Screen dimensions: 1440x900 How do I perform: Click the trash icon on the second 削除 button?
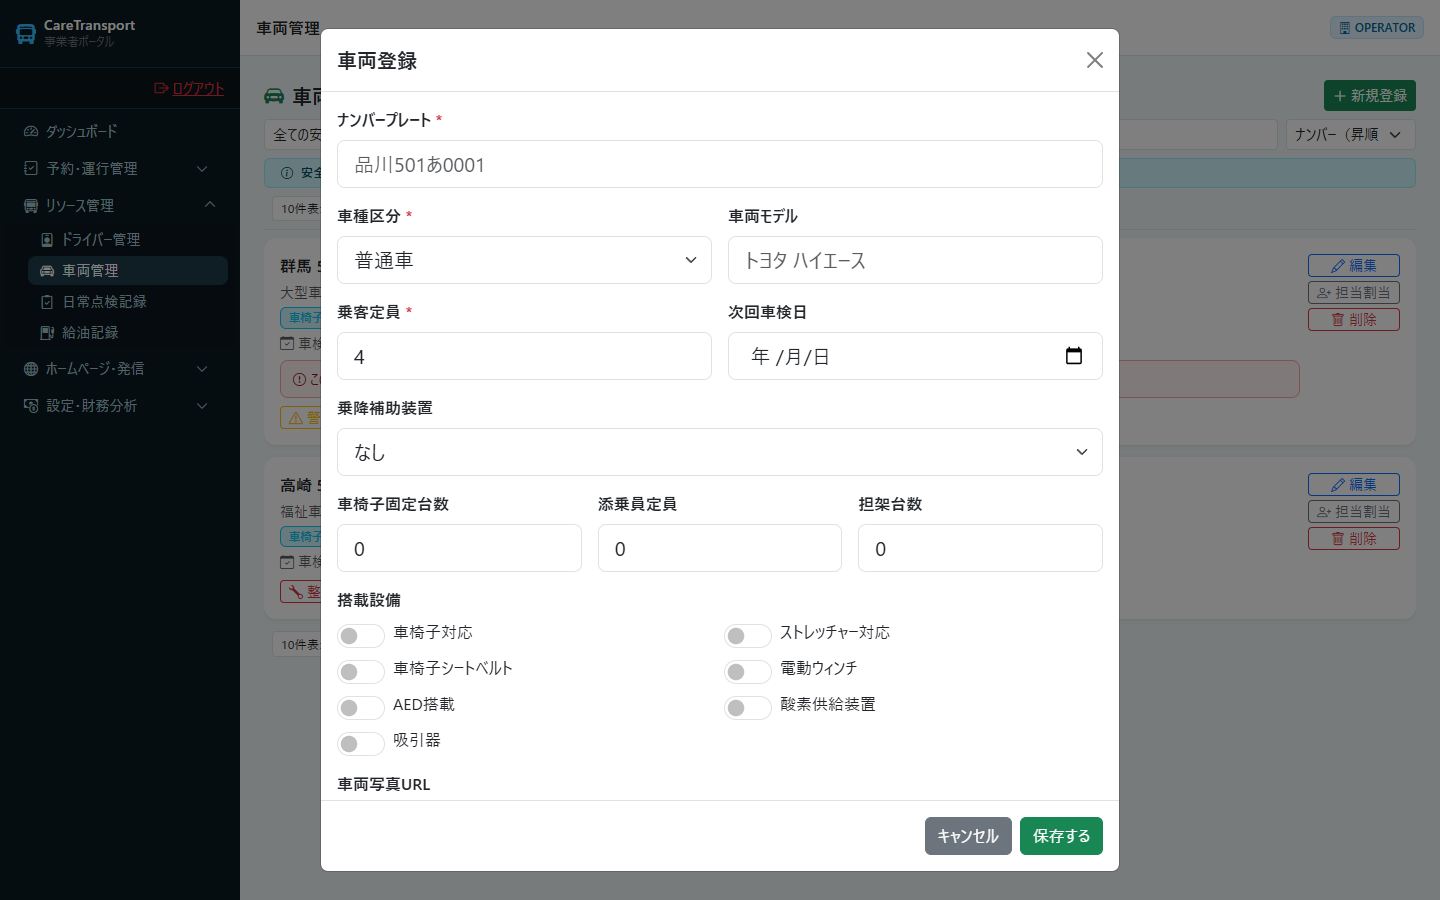[1338, 539]
